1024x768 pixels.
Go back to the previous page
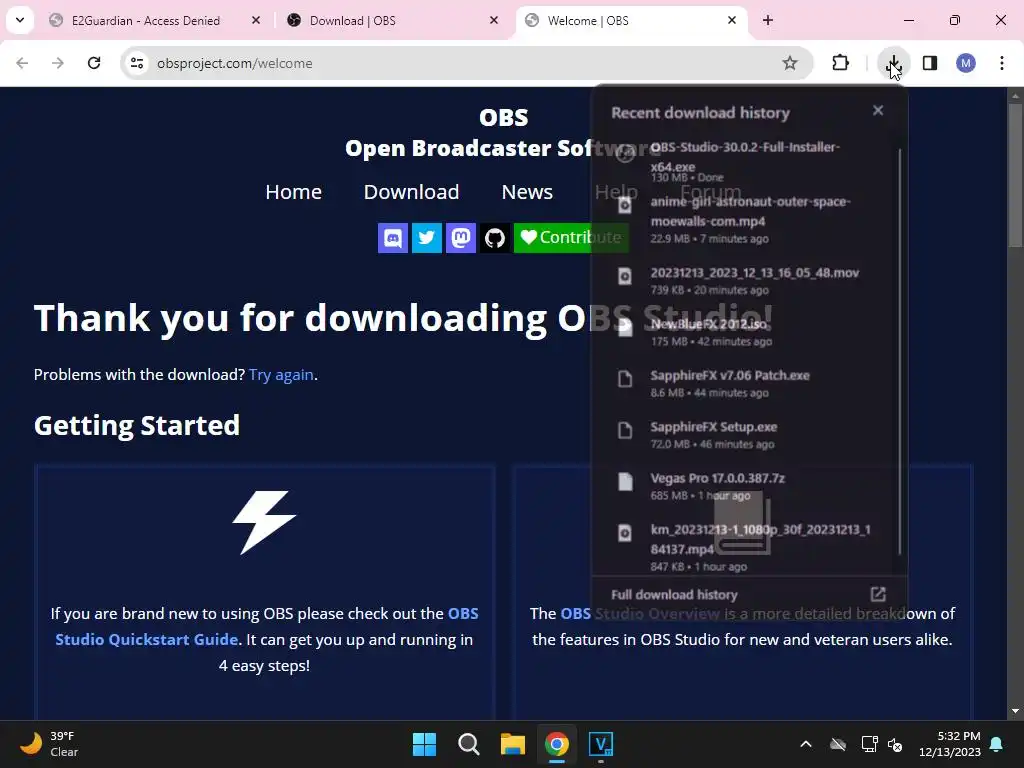(22, 63)
